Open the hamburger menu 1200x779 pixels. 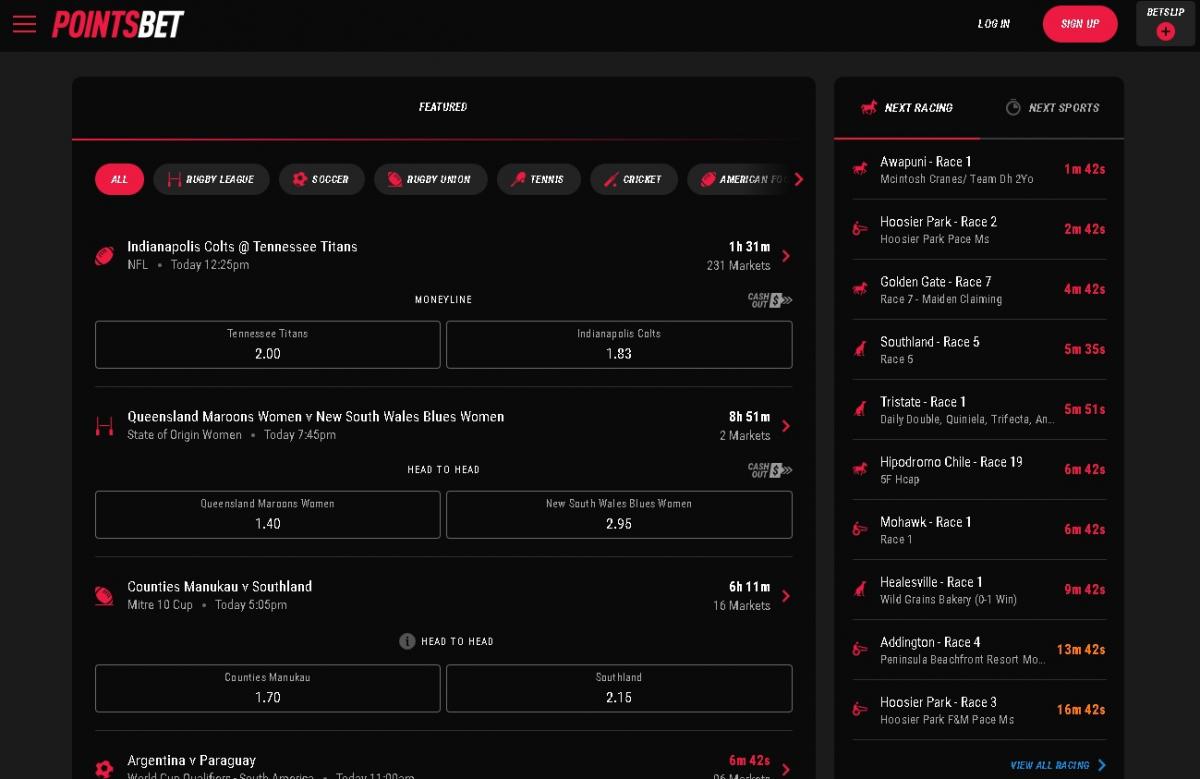pos(24,24)
